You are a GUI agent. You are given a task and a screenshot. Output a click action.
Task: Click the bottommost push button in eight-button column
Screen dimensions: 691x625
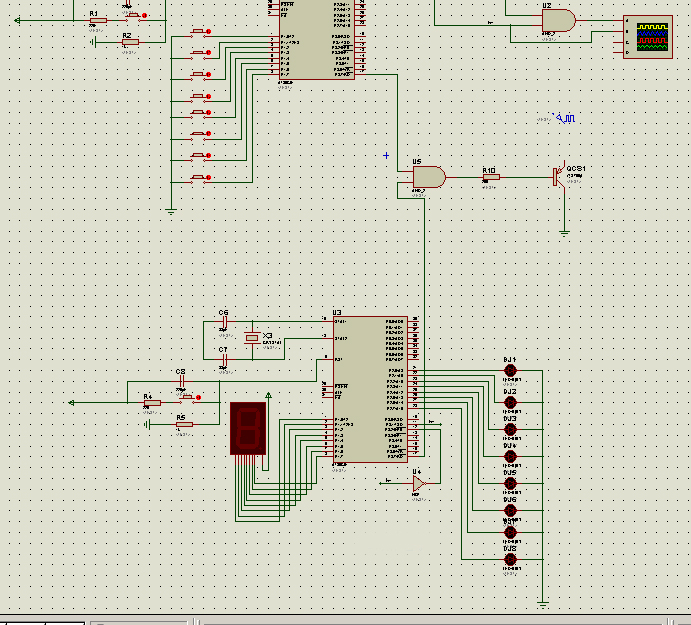(200, 178)
